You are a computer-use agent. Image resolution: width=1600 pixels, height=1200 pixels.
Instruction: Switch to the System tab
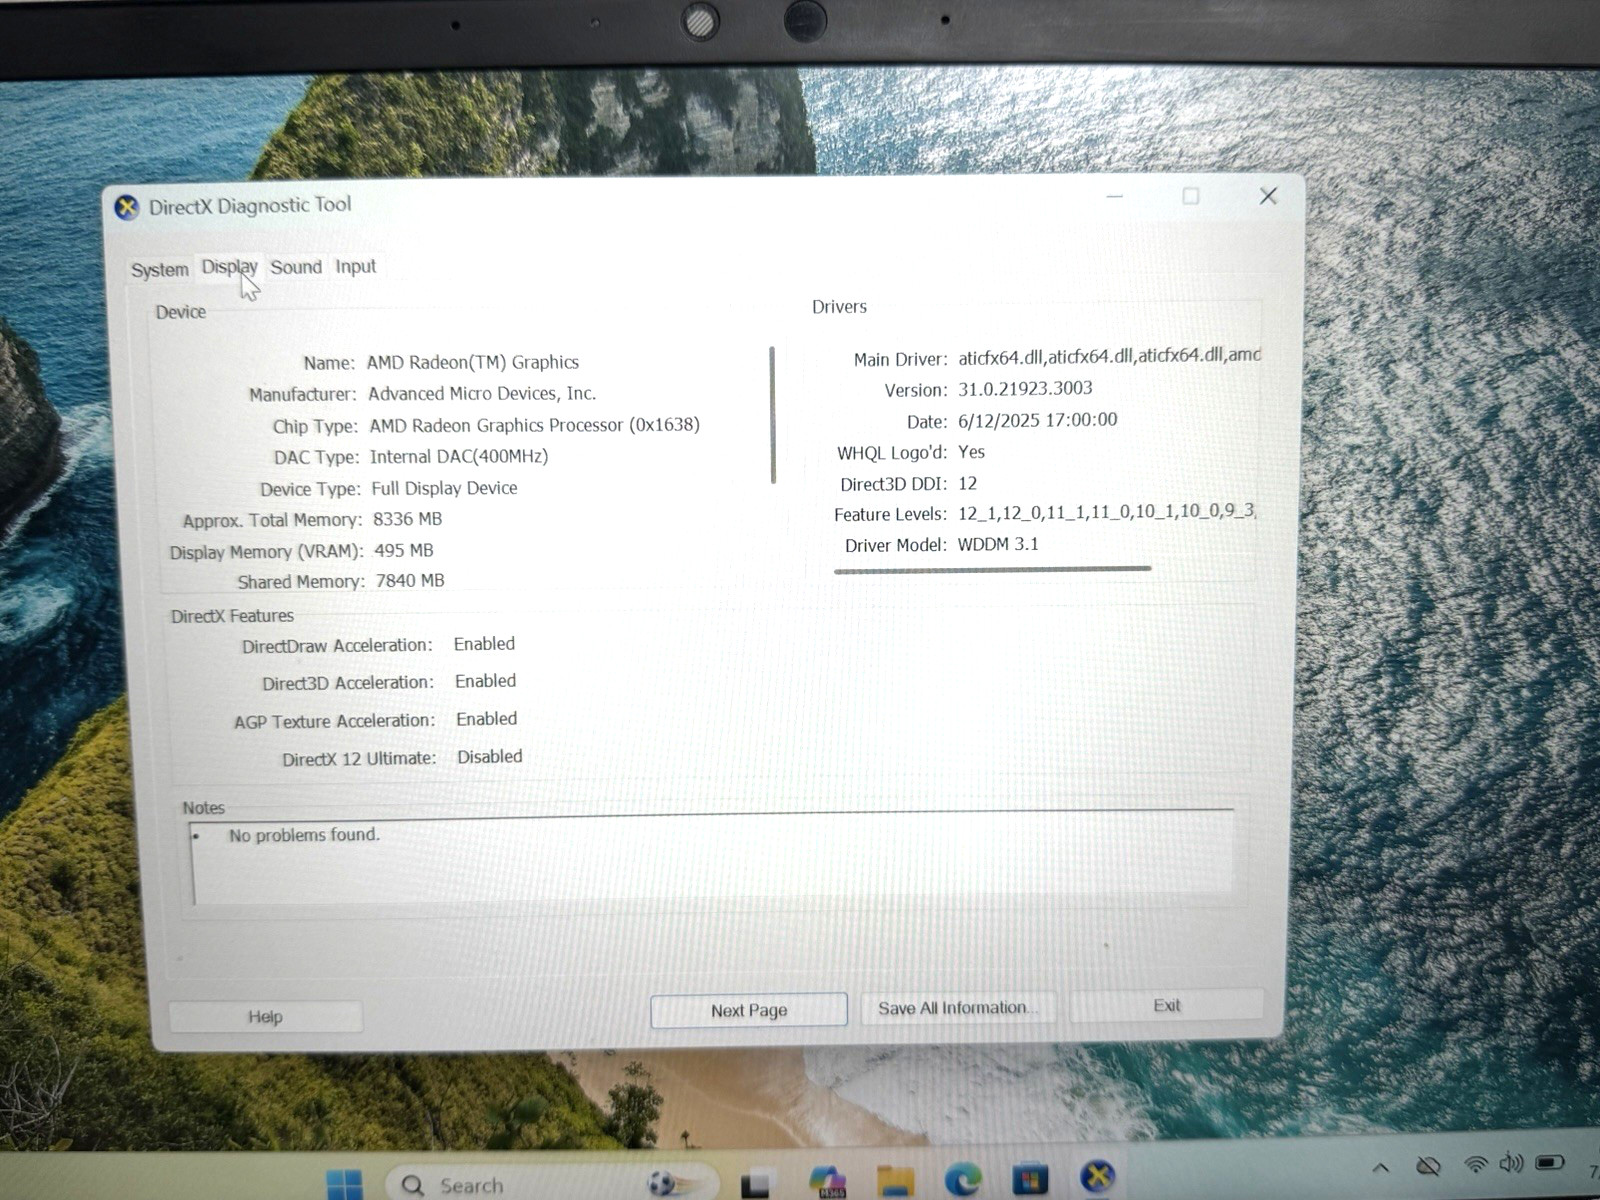(159, 270)
